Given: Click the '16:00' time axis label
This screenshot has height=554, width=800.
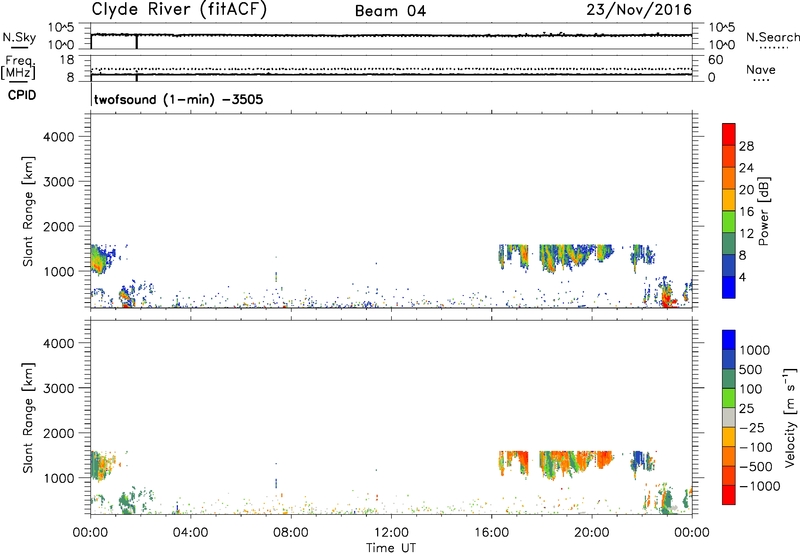Looking at the screenshot, I should [491, 533].
